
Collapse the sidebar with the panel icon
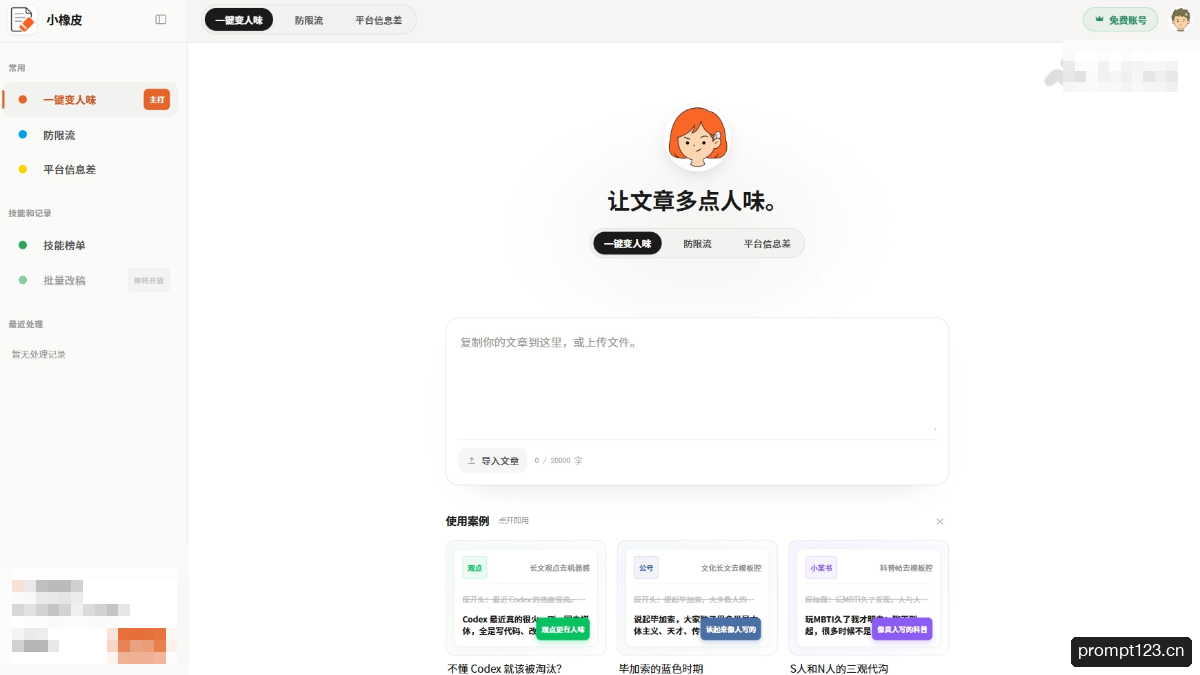pos(161,19)
